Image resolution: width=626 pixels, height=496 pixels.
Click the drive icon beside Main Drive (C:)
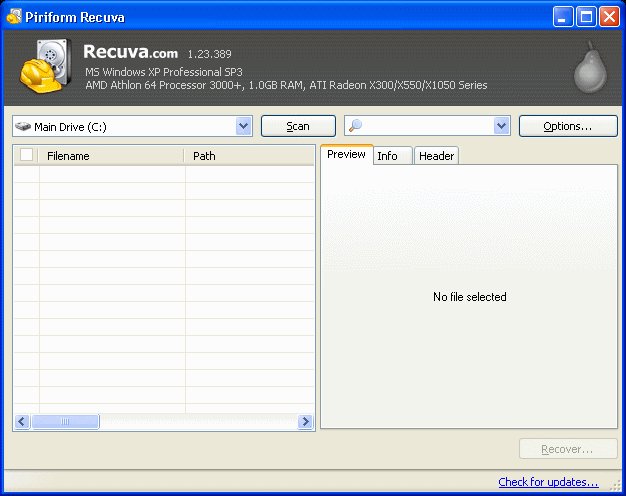pyautogui.click(x=23, y=126)
